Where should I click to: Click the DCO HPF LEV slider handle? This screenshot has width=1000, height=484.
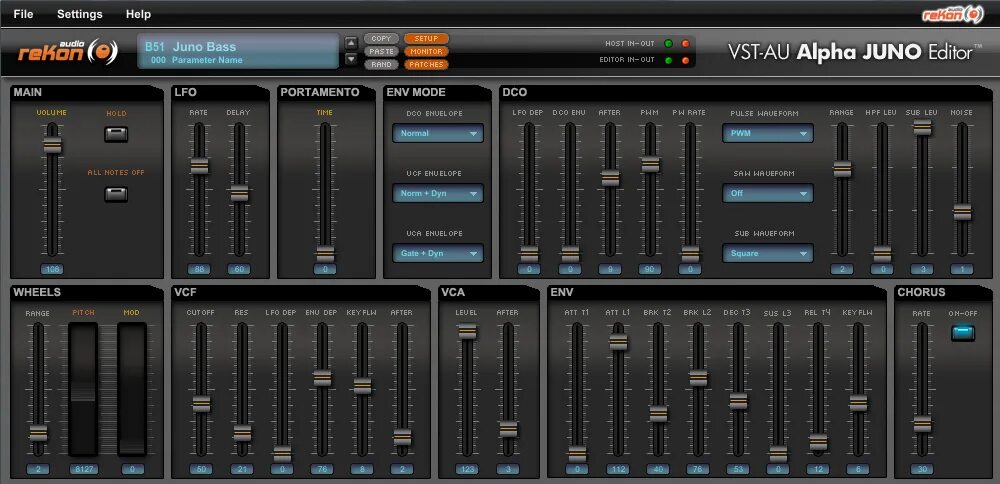(882, 254)
